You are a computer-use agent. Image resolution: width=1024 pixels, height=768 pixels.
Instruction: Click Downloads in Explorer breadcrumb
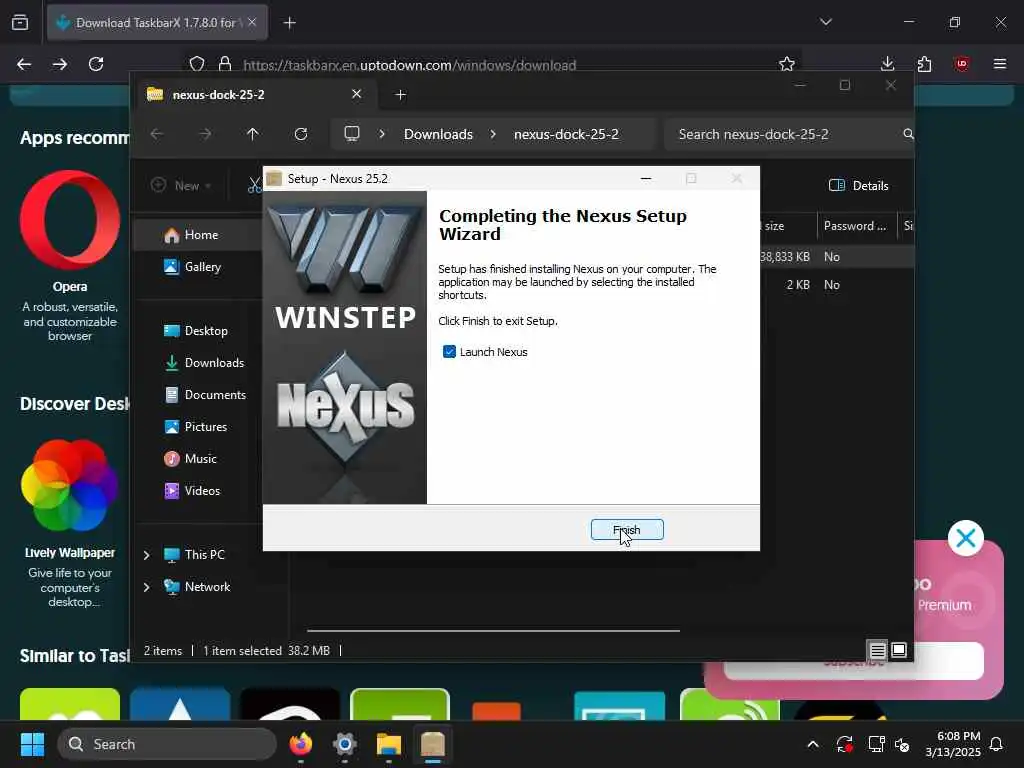(438, 134)
